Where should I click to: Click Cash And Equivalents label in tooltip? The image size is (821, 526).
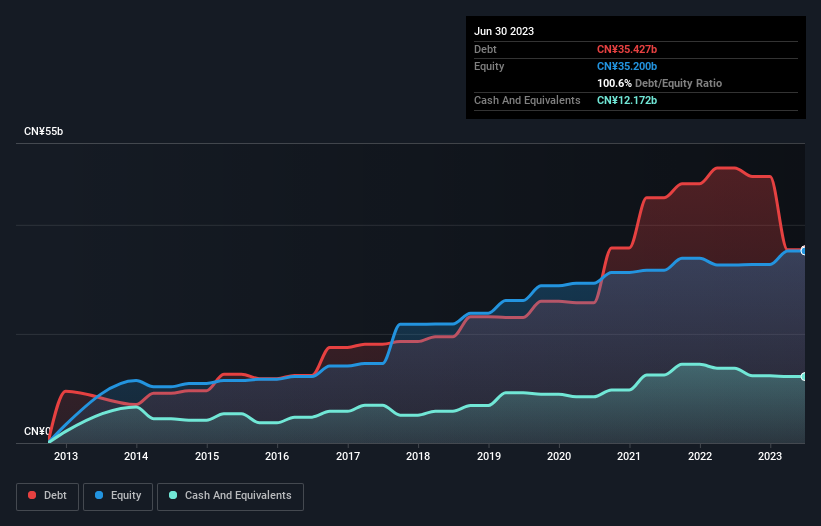[x=527, y=100]
